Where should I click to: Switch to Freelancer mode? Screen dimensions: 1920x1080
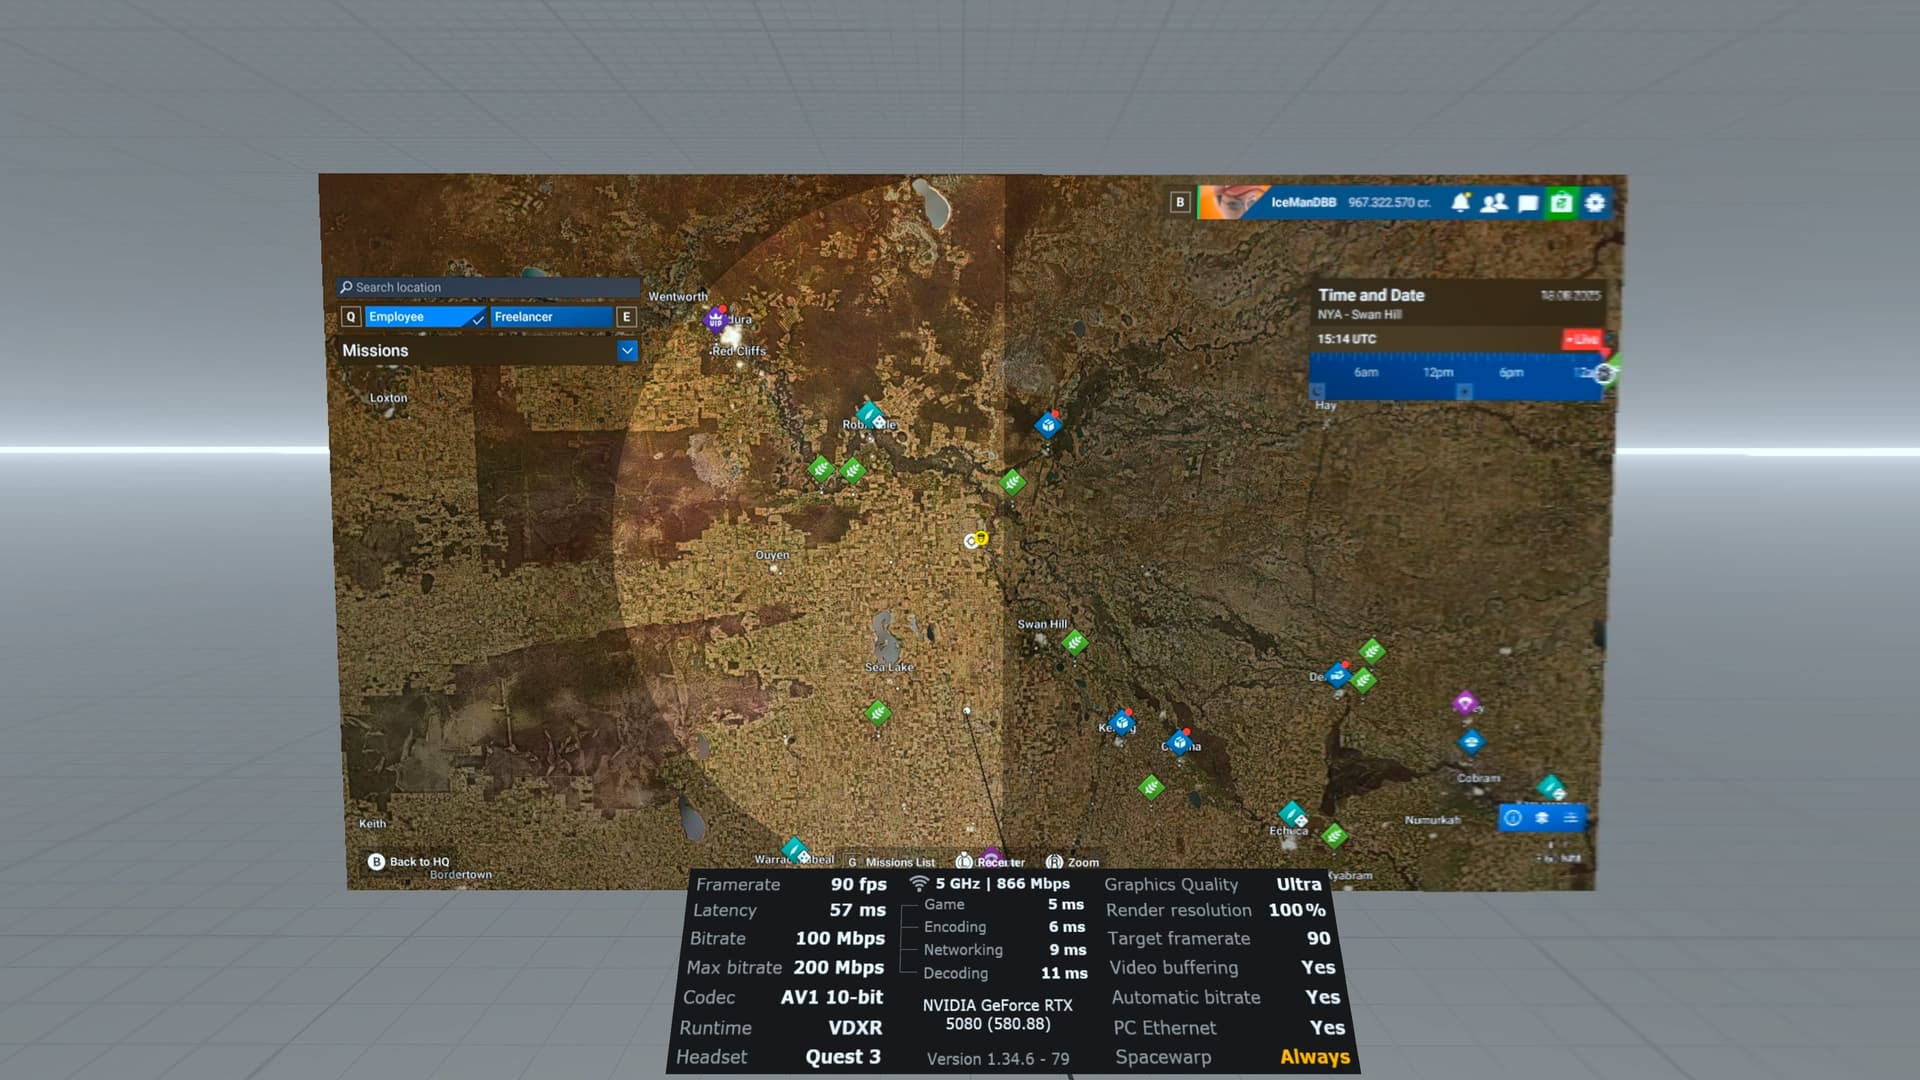point(551,317)
